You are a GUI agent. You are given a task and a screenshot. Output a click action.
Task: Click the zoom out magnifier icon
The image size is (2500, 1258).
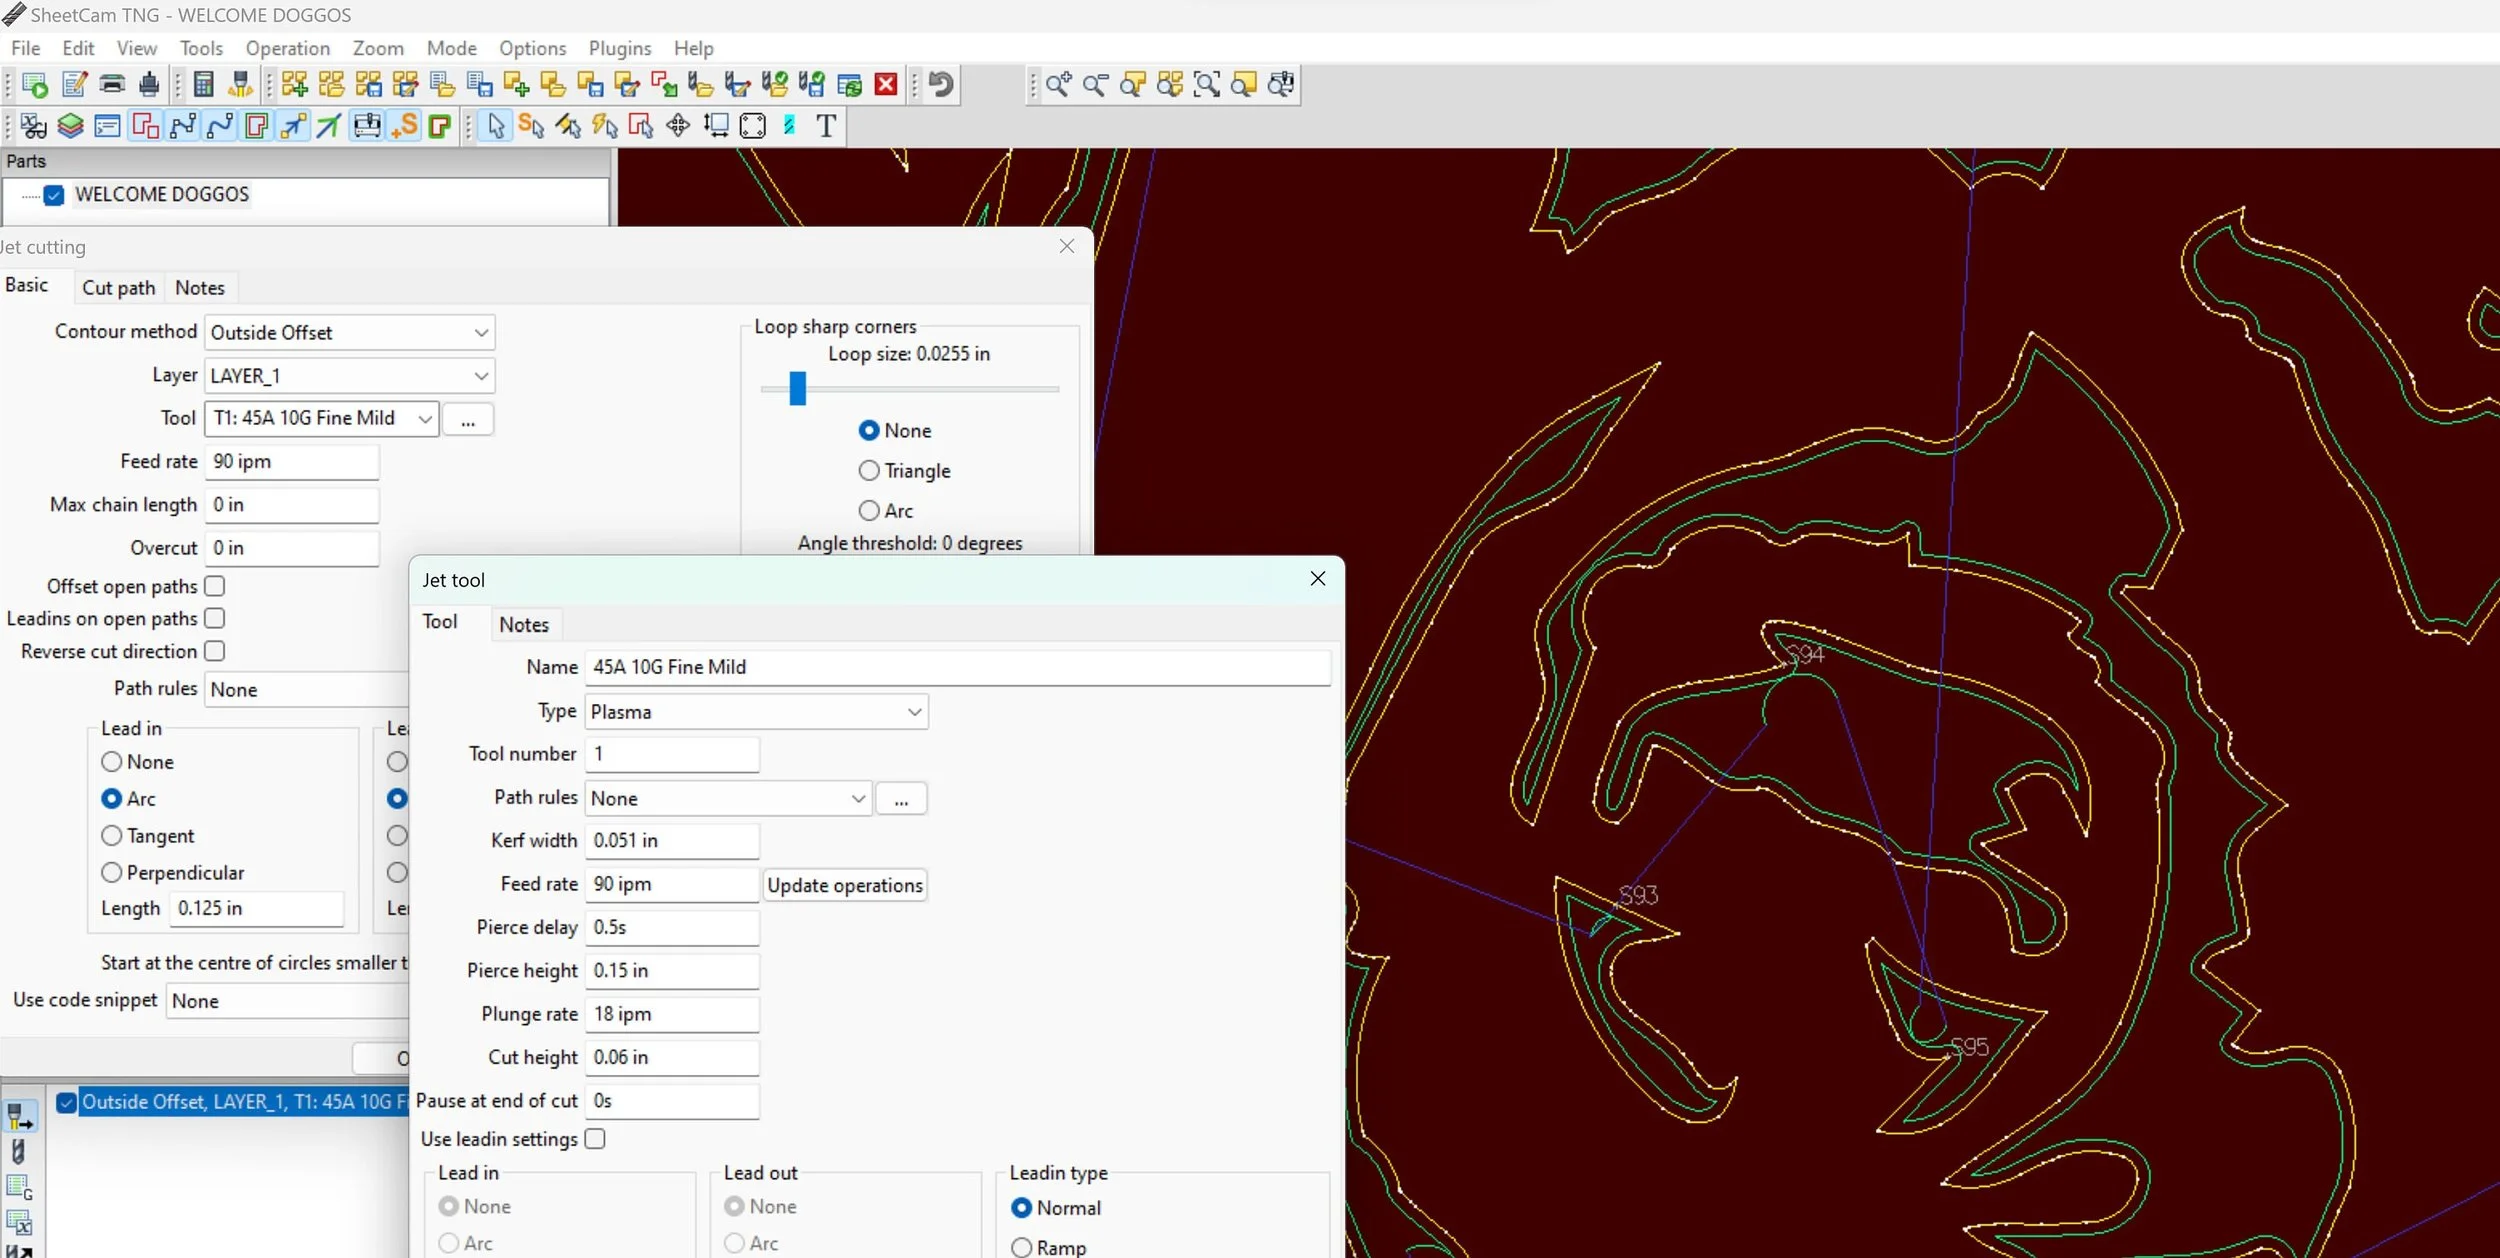pos(1095,85)
